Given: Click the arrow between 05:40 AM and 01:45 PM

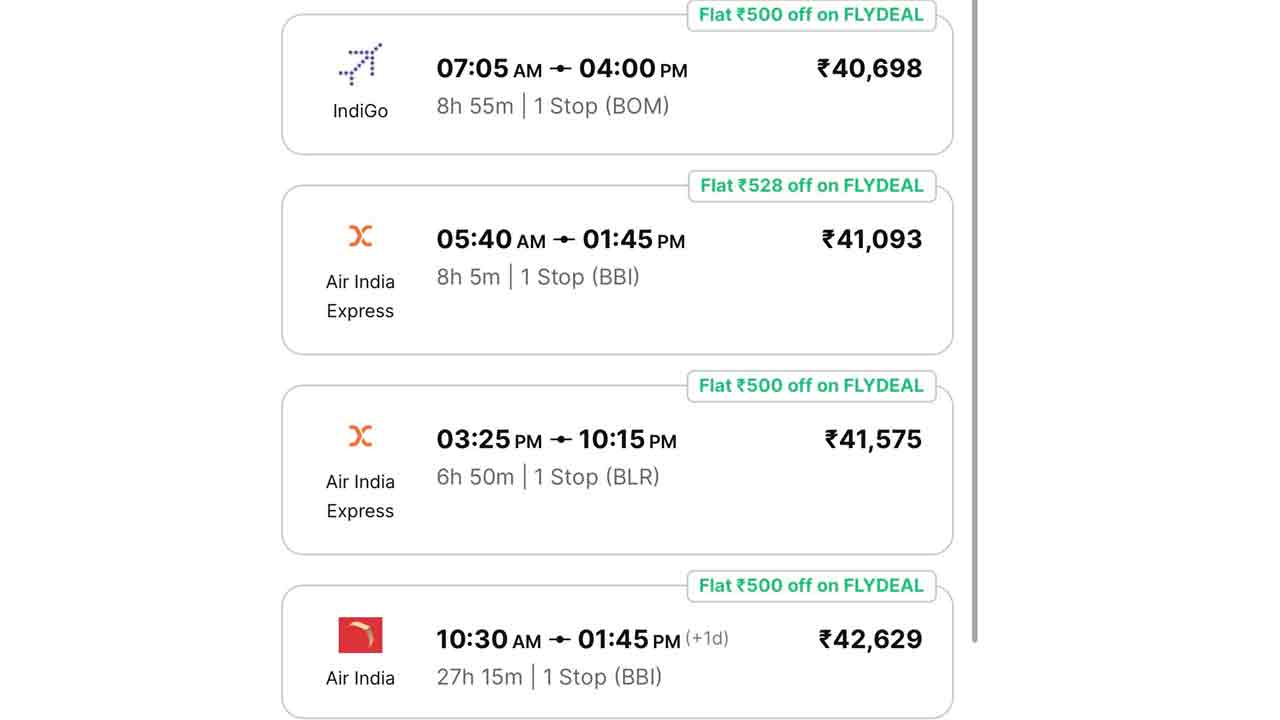Looking at the screenshot, I should [x=565, y=240].
